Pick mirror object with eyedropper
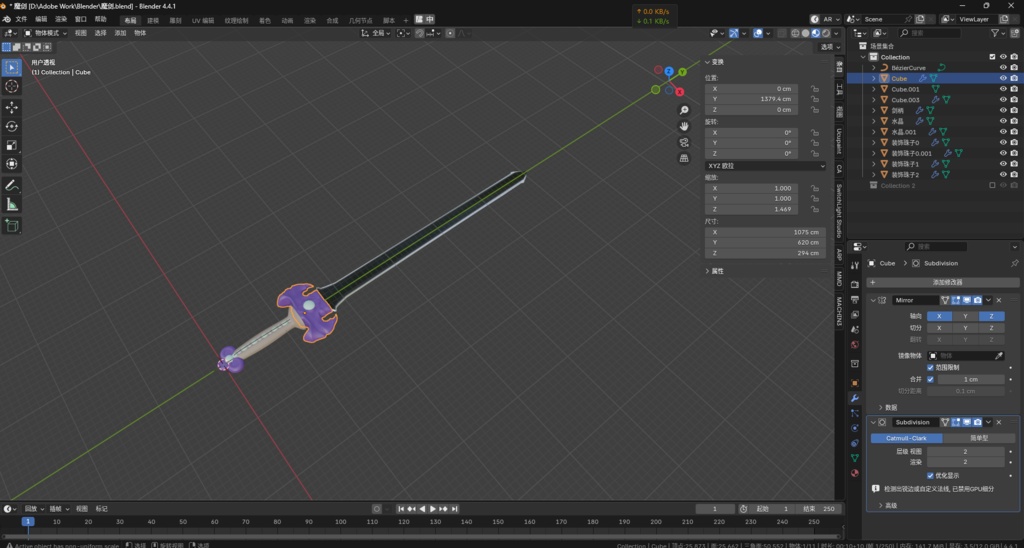 click(x=999, y=356)
